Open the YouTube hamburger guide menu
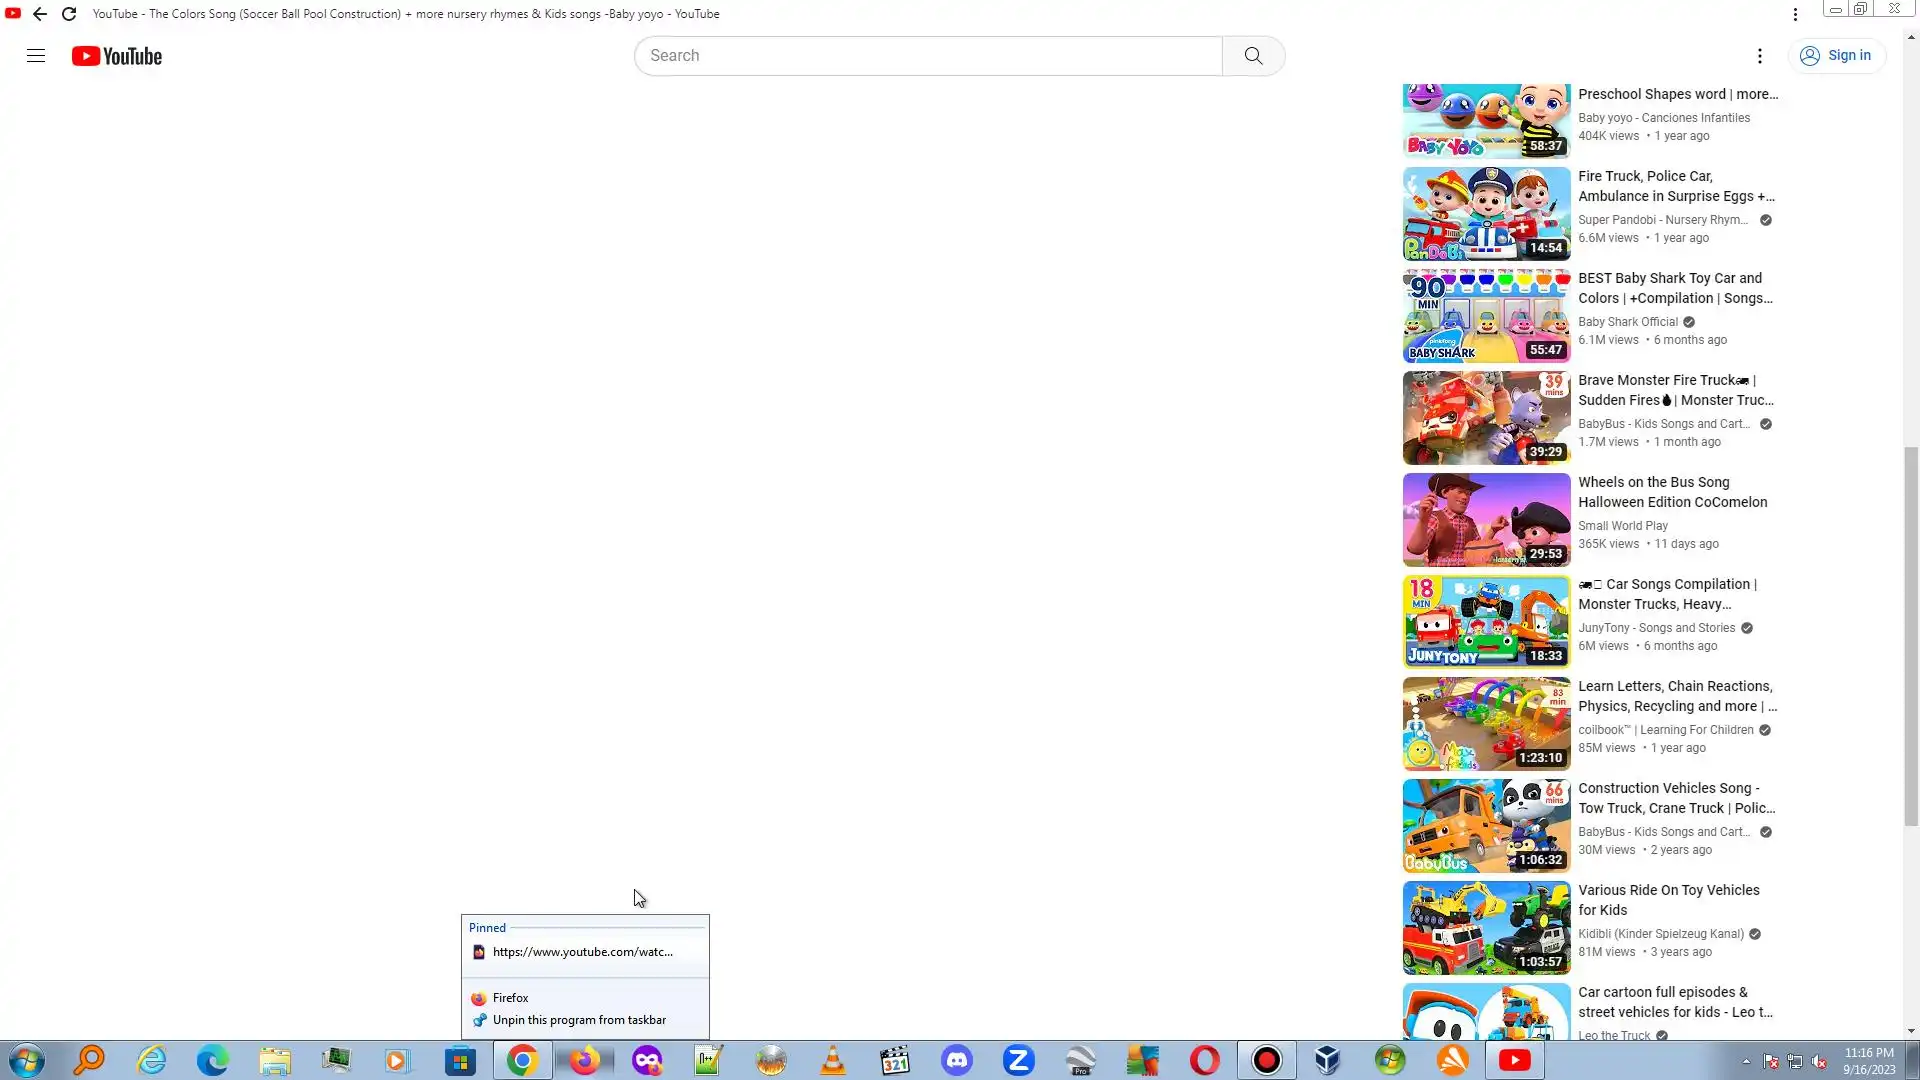This screenshot has height=1080, width=1920. (x=36, y=56)
